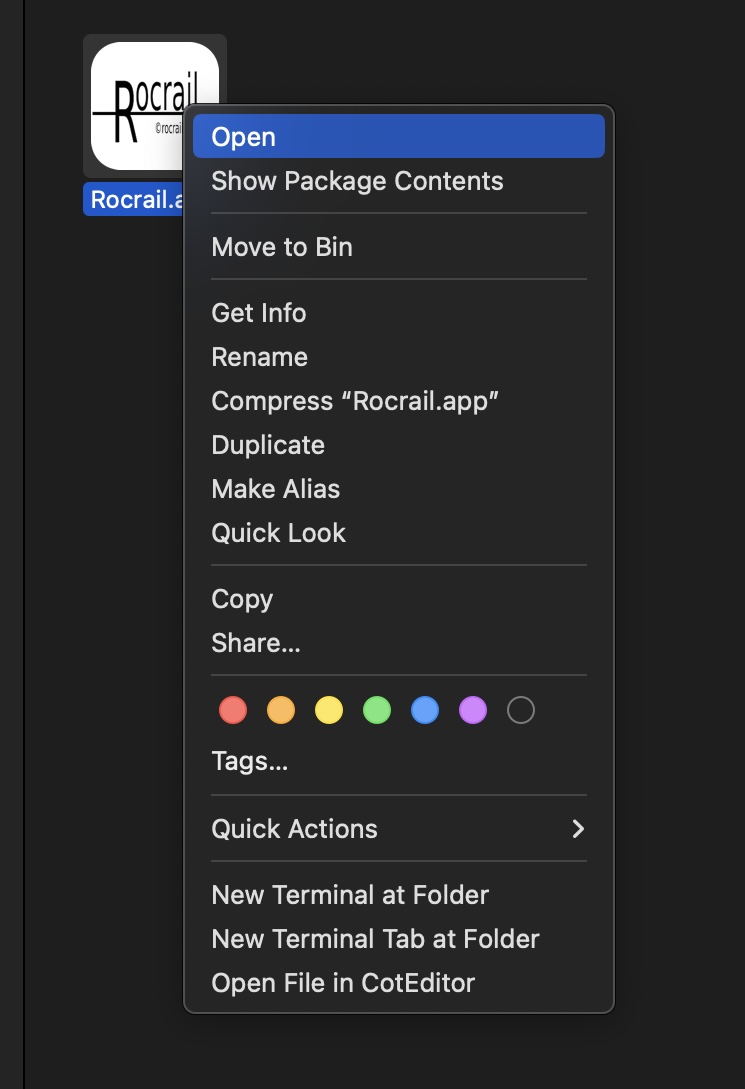
Task: Apply the blue tag color
Action: [425, 711]
